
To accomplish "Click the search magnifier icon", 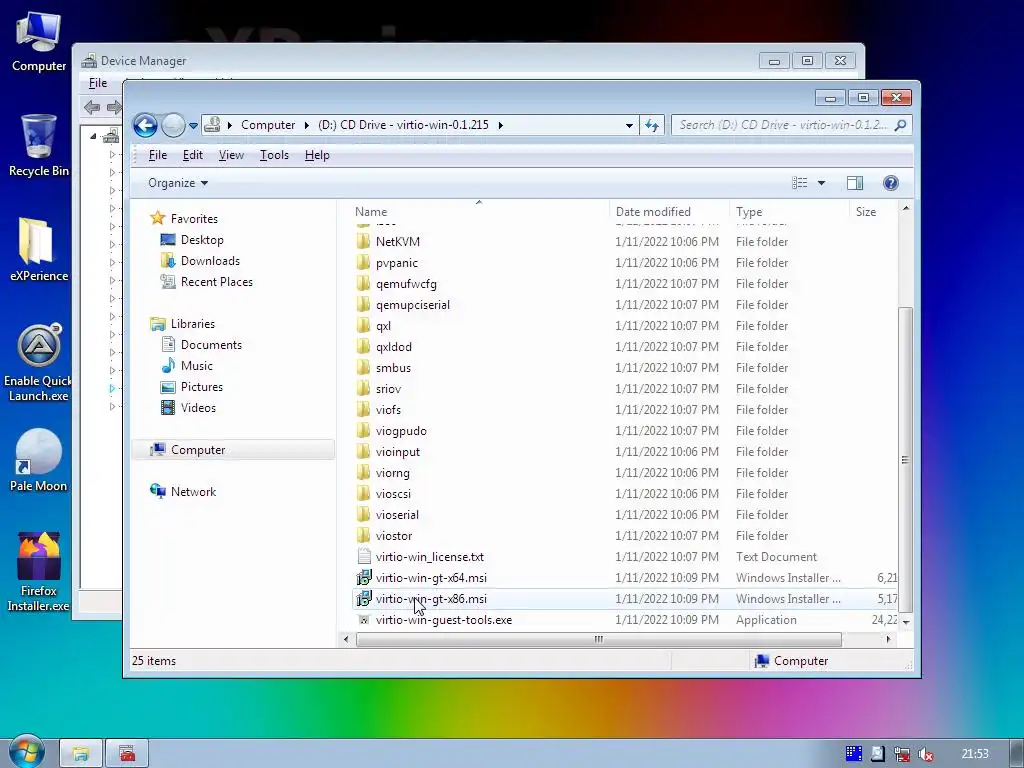I will [901, 125].
